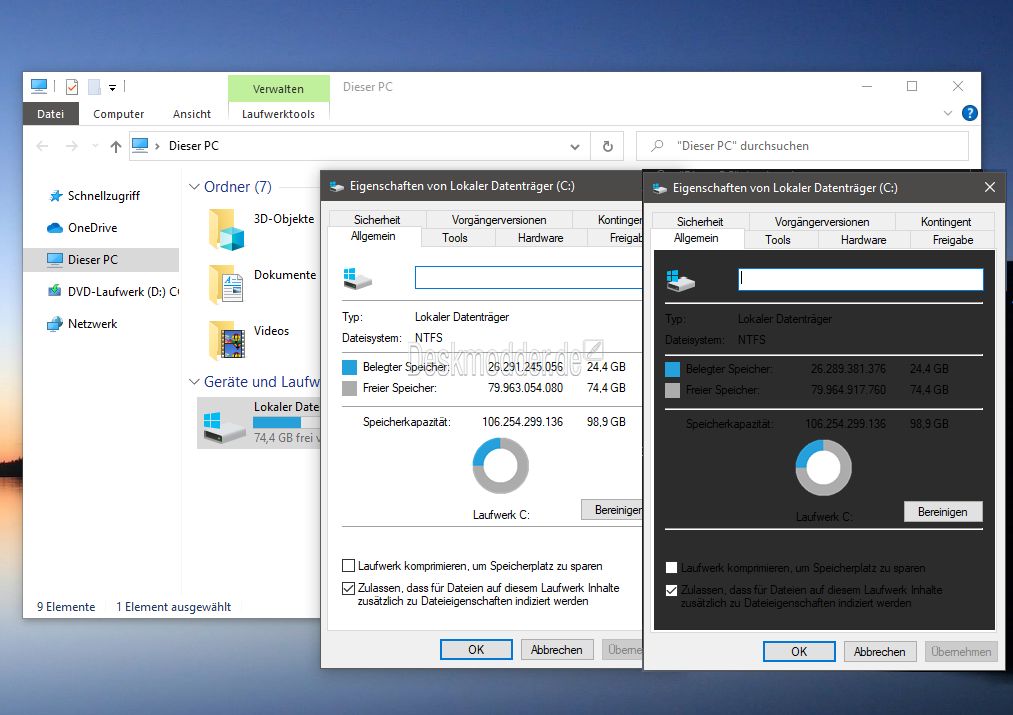1013x715 pixels.
Task: Select Dieser PC in the navigation pane
Action: click(x=101, y=260)
